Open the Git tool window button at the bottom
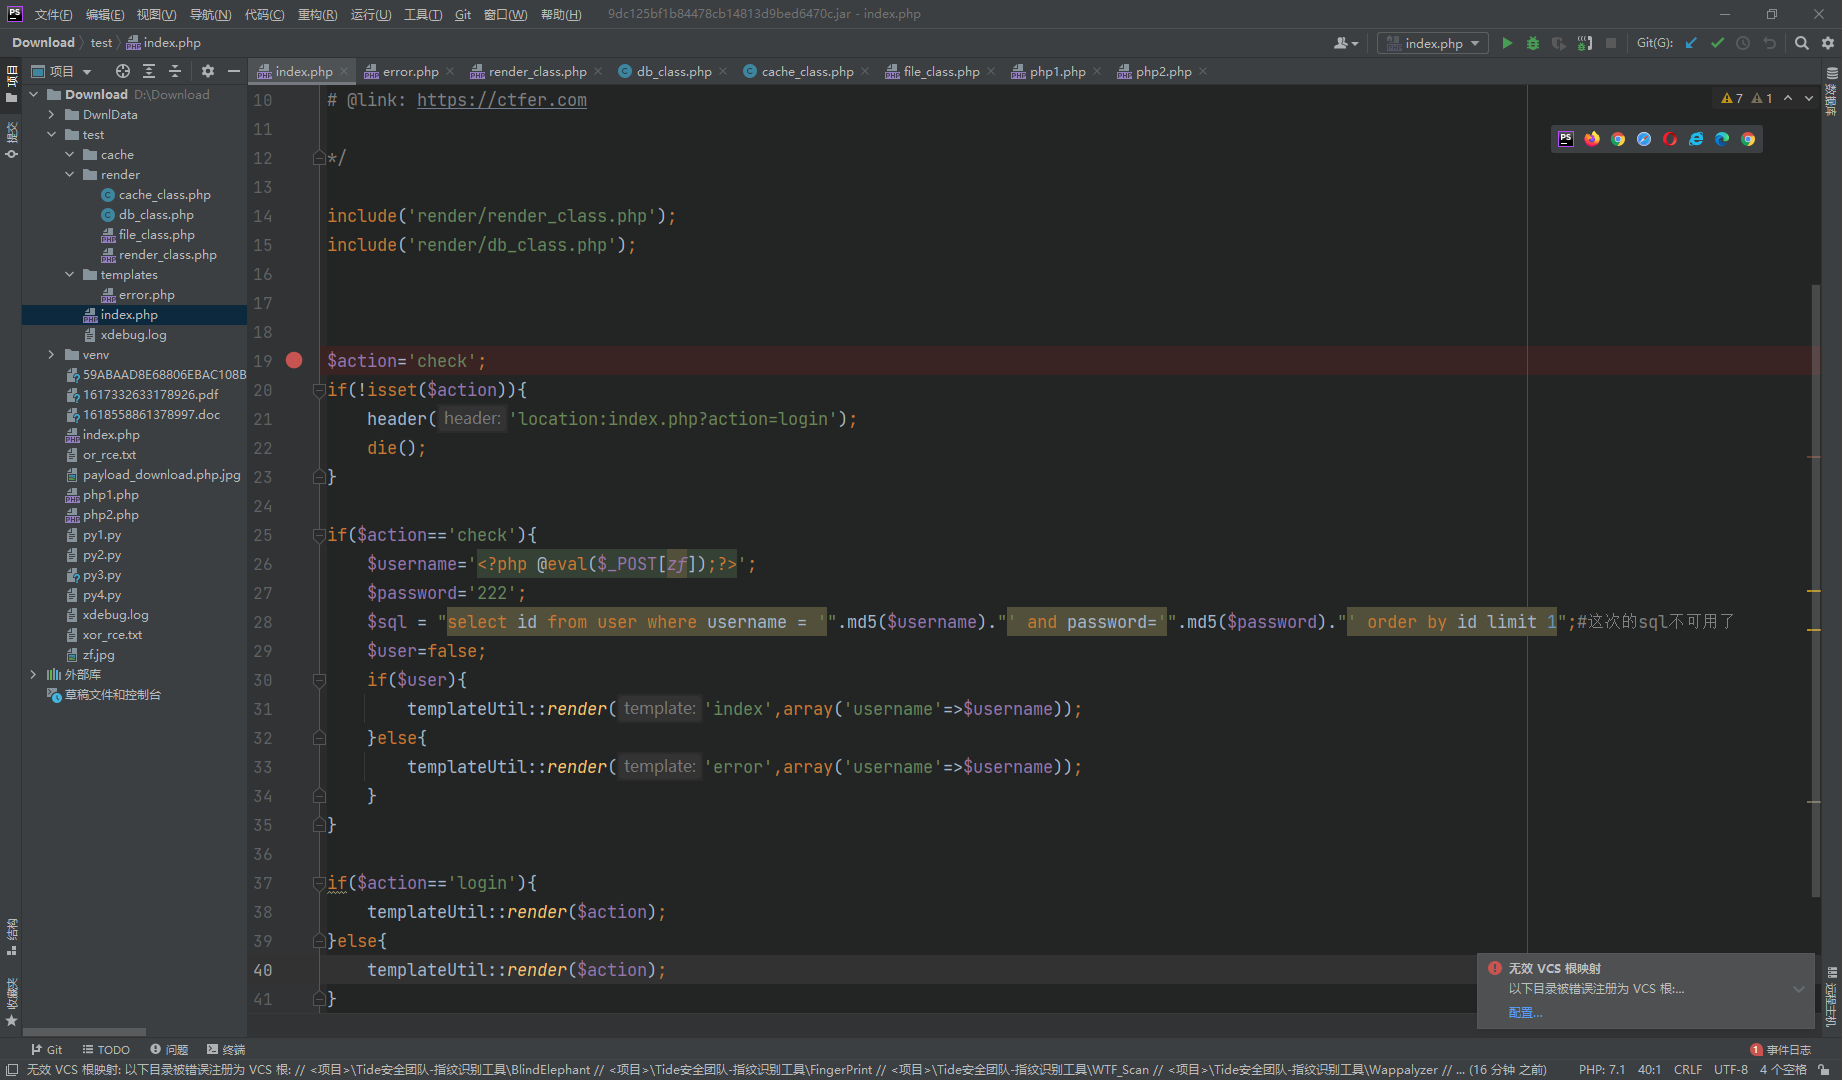This screenshot has width=1842, height=1080. pos(46,1049)
